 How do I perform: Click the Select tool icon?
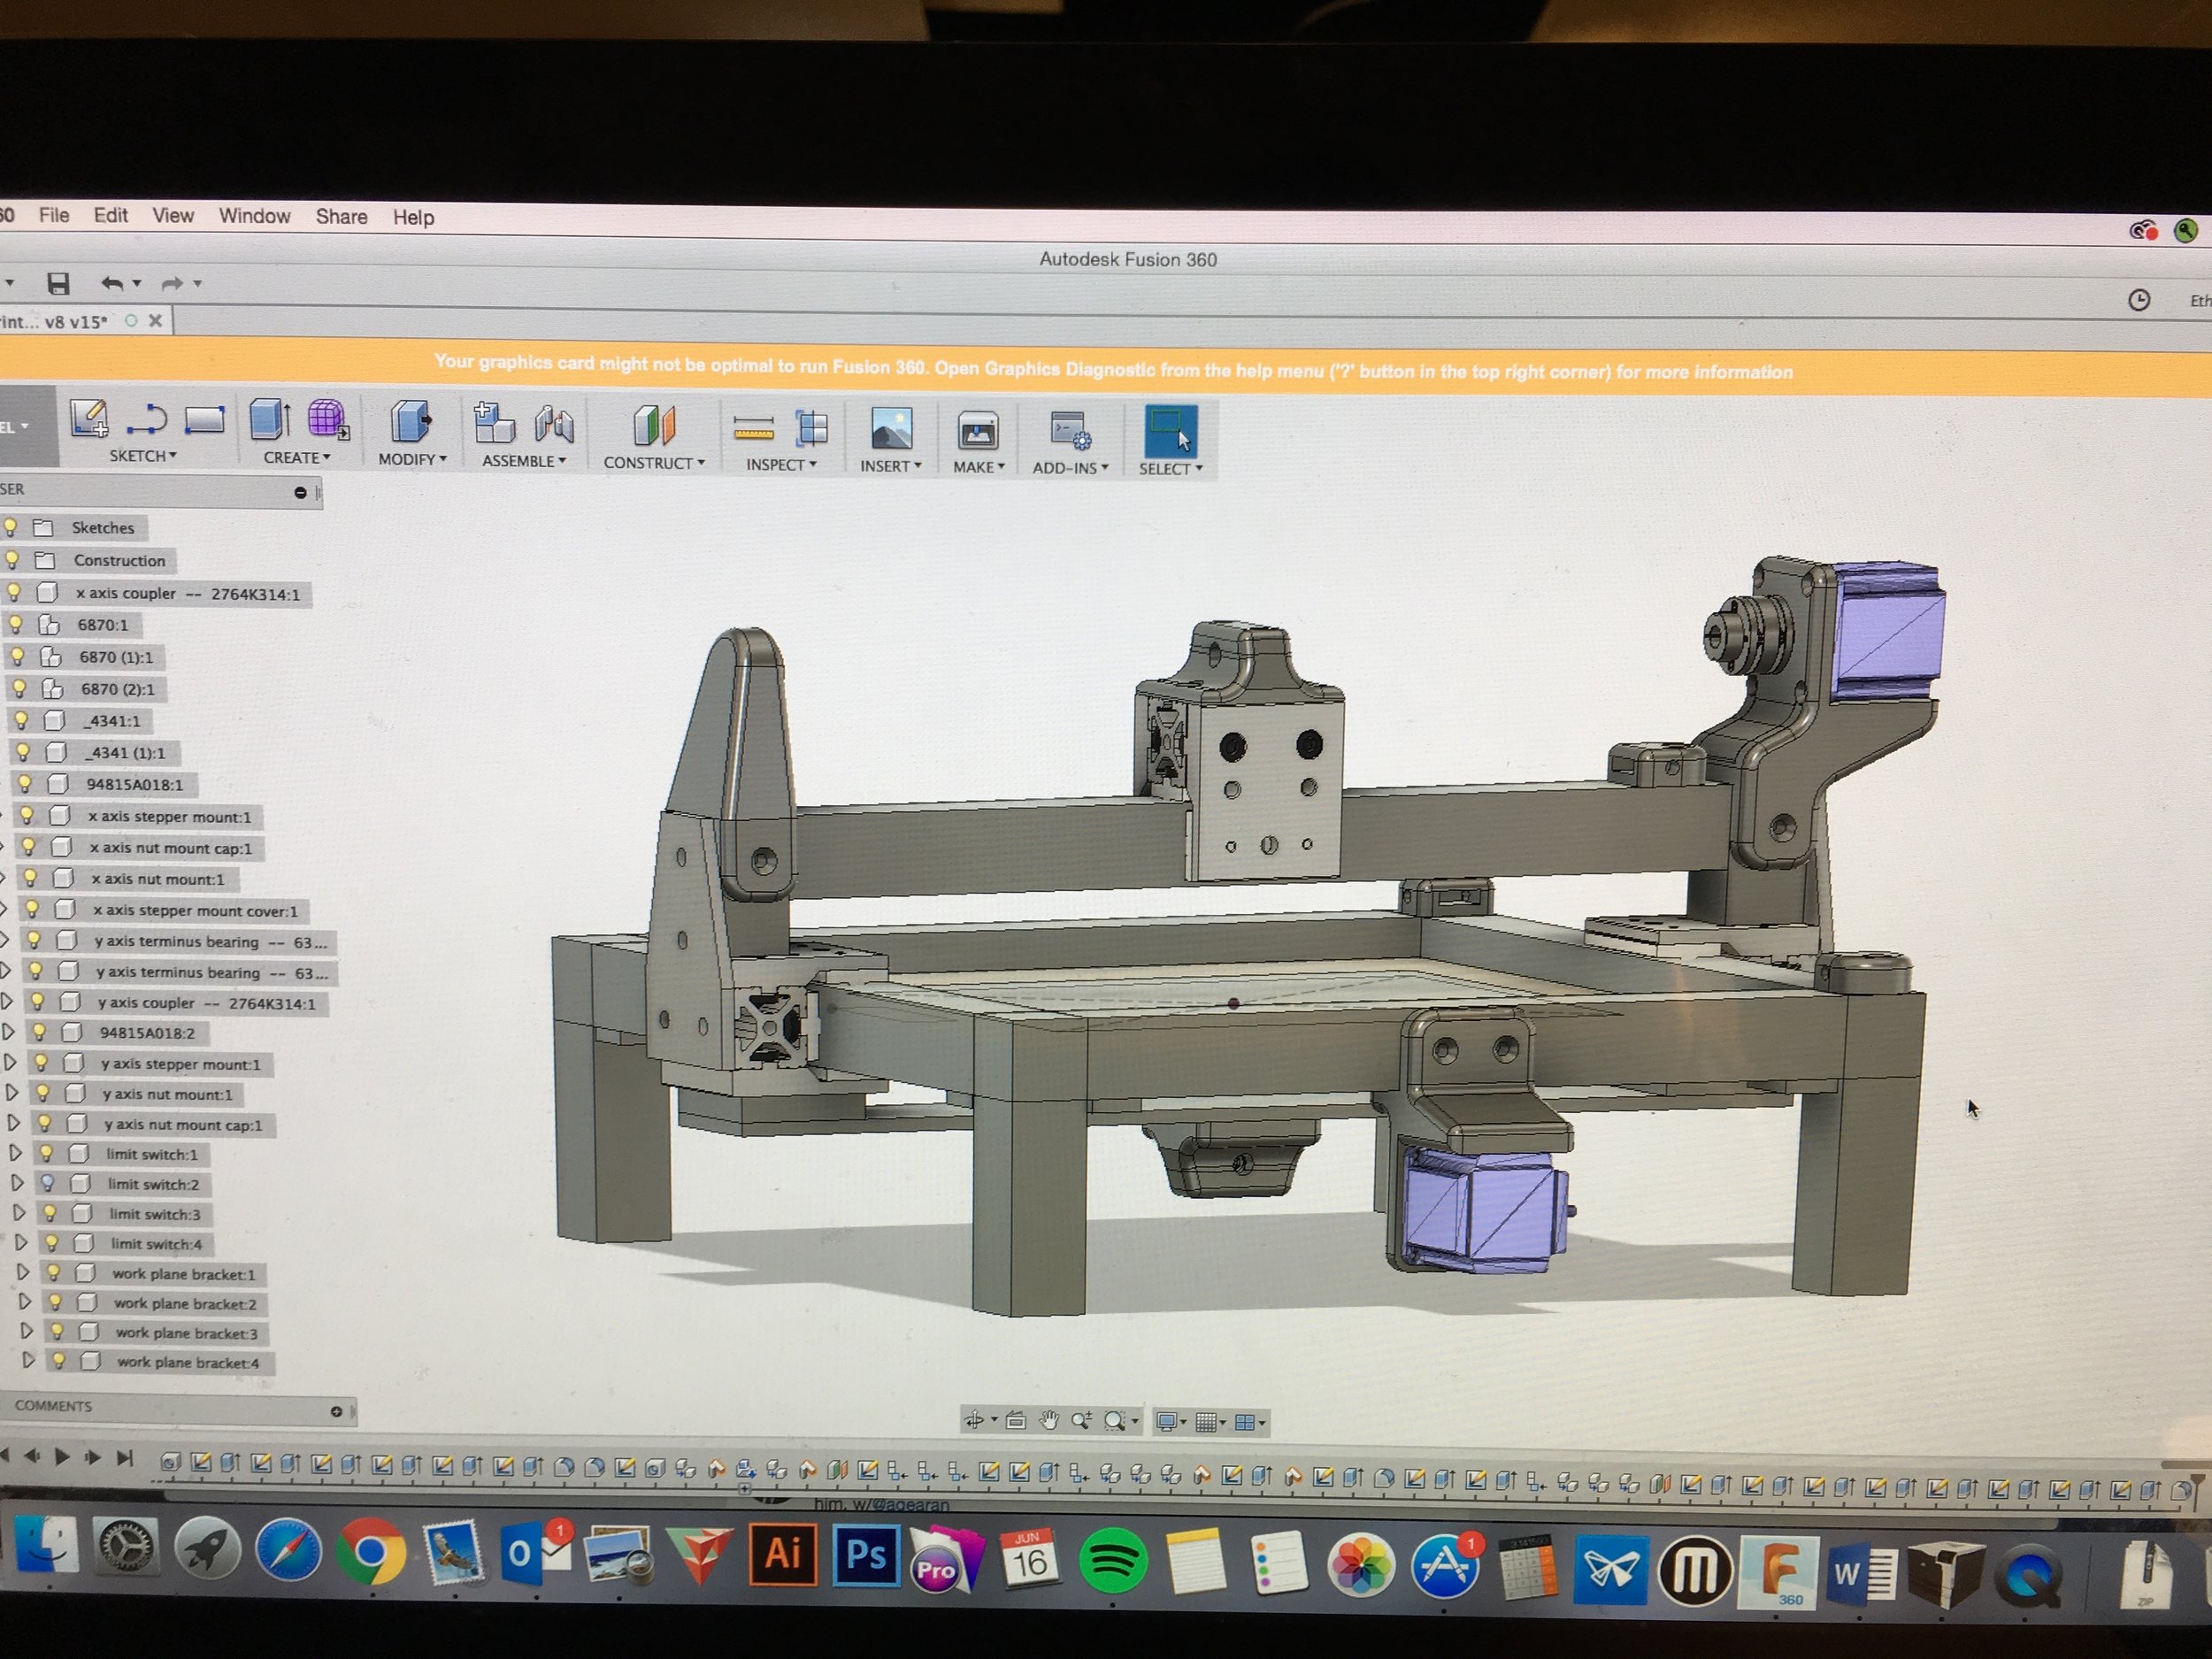[1170, 432]
